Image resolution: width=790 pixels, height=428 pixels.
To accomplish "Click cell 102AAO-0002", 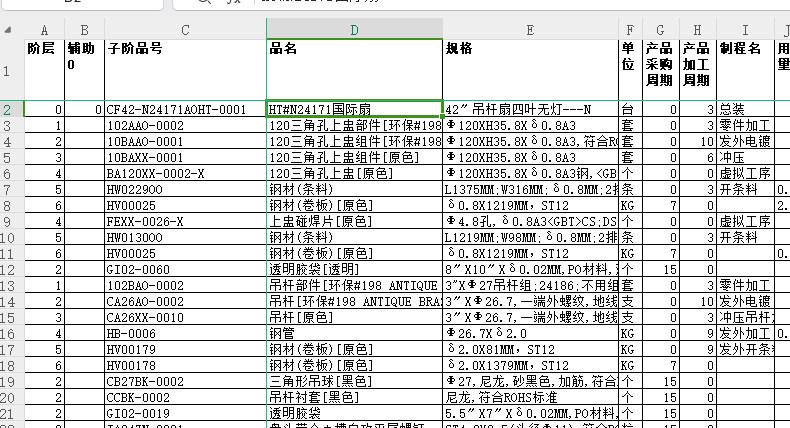I will 185,126.
